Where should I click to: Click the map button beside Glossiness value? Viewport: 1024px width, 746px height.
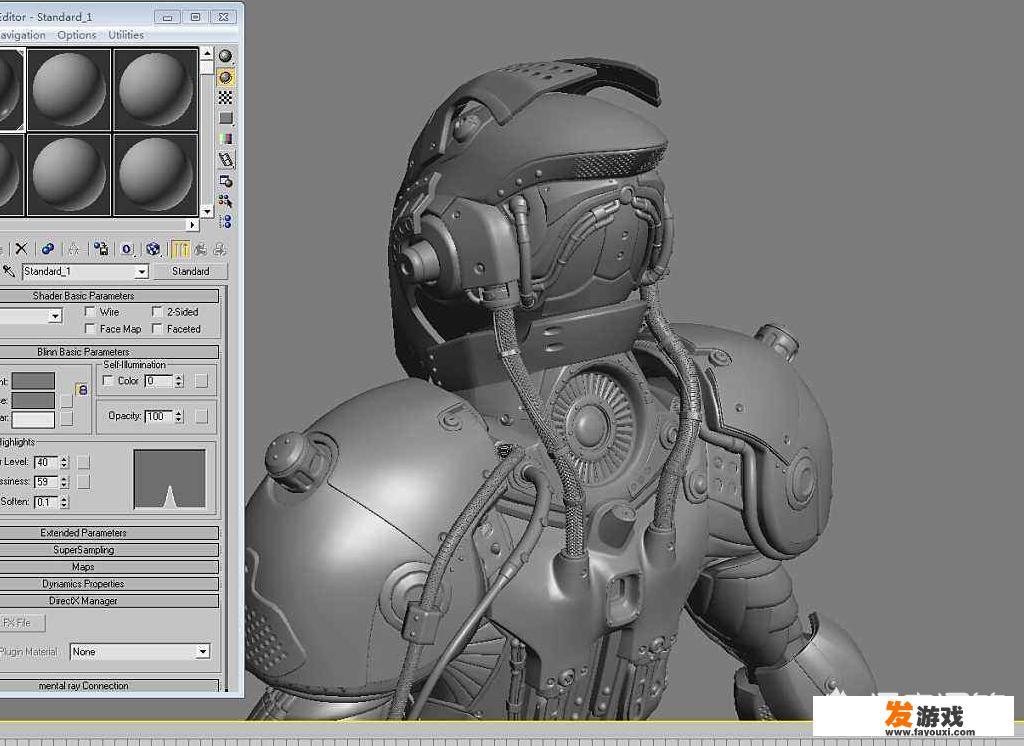coord(83,482)
